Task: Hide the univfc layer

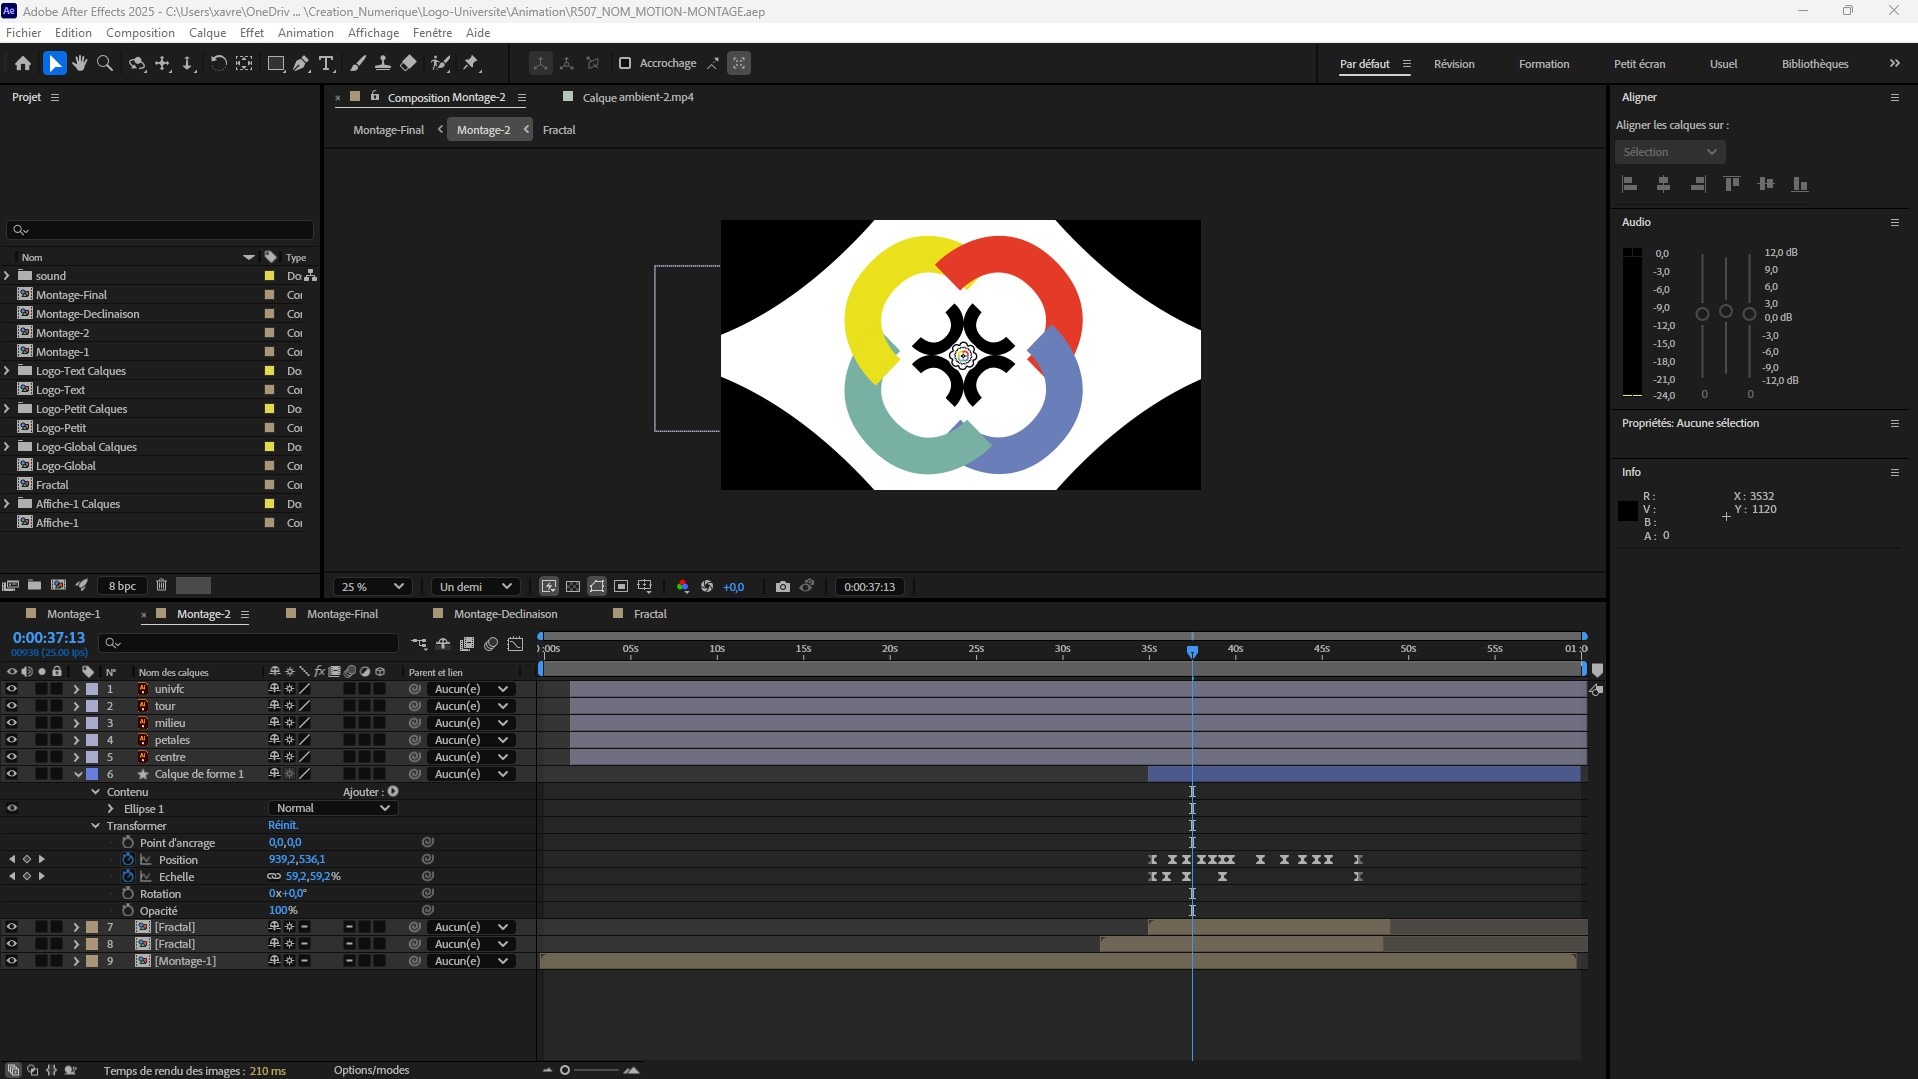Action: pyautogui.click(x=12, y=689)
